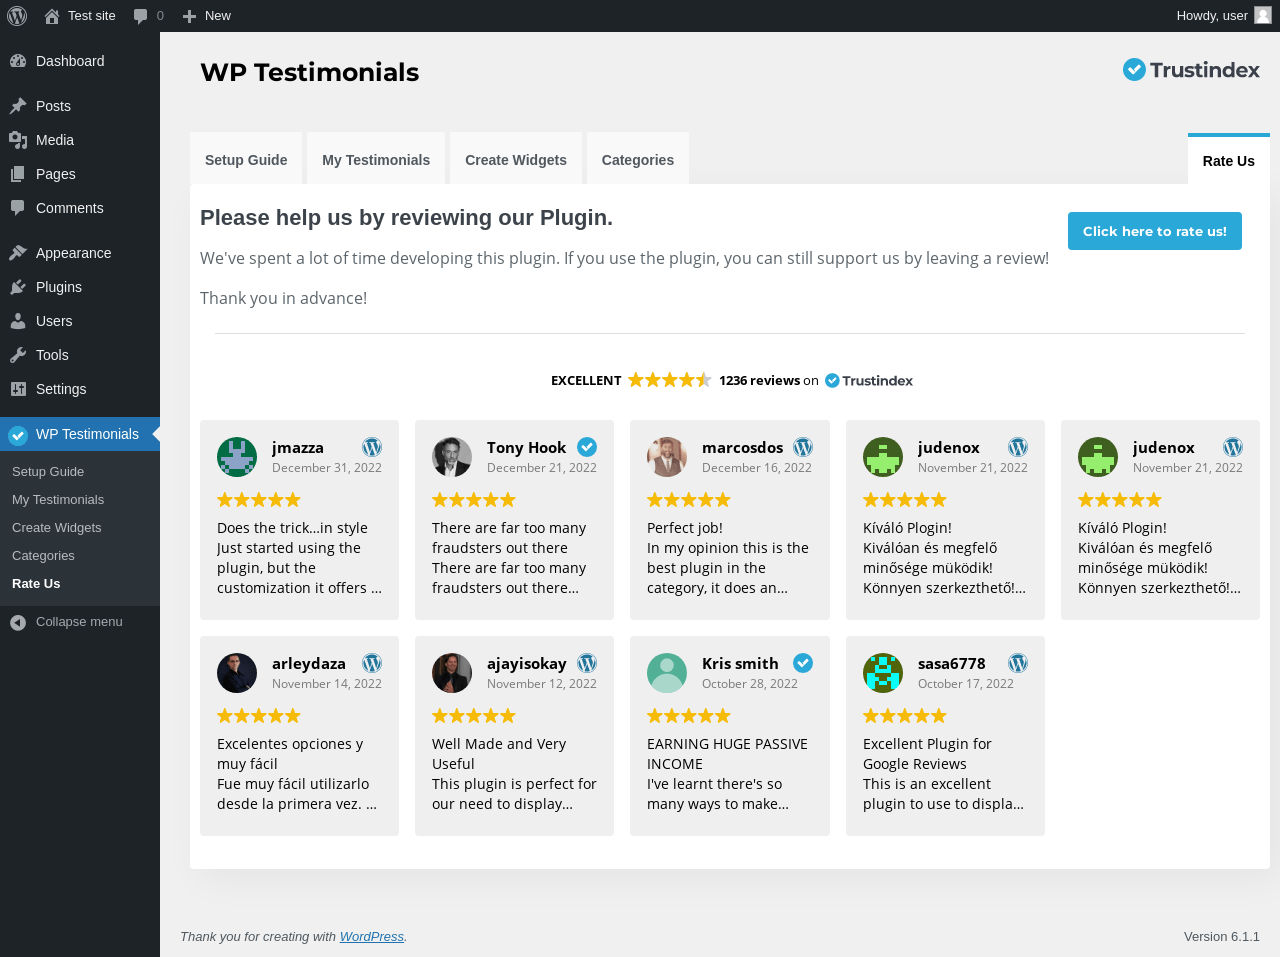
Task: Switch to the Setup Guide tab
Action: 246,160
